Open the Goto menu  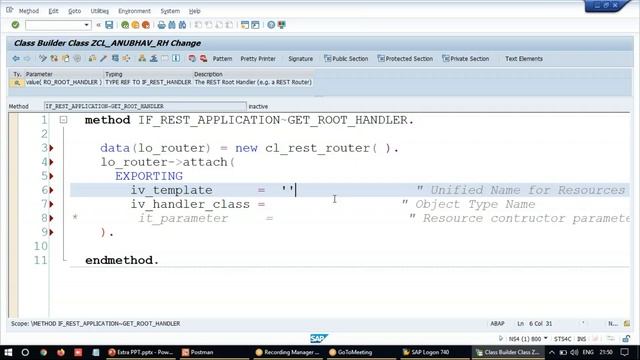[74, 11]
